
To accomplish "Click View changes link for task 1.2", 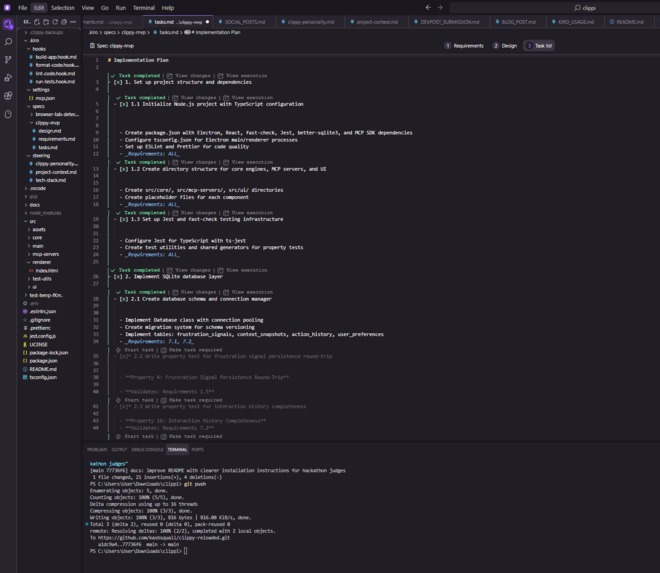I will (198, 162).
